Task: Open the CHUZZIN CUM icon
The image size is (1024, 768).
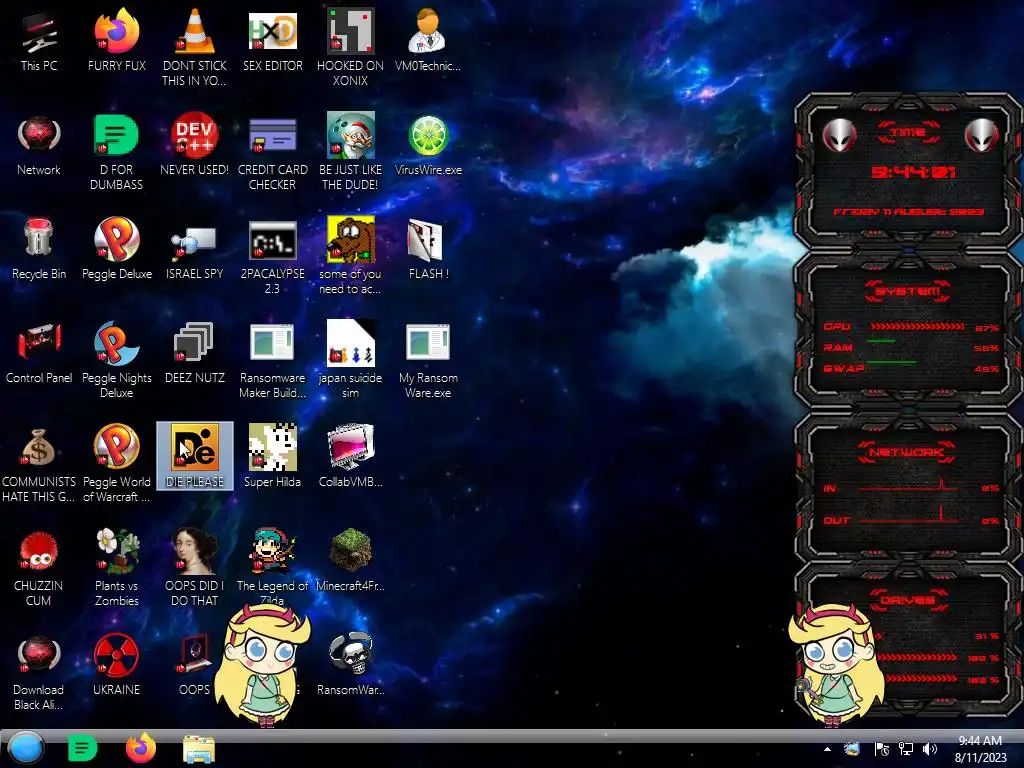Action: click(39, 567)
